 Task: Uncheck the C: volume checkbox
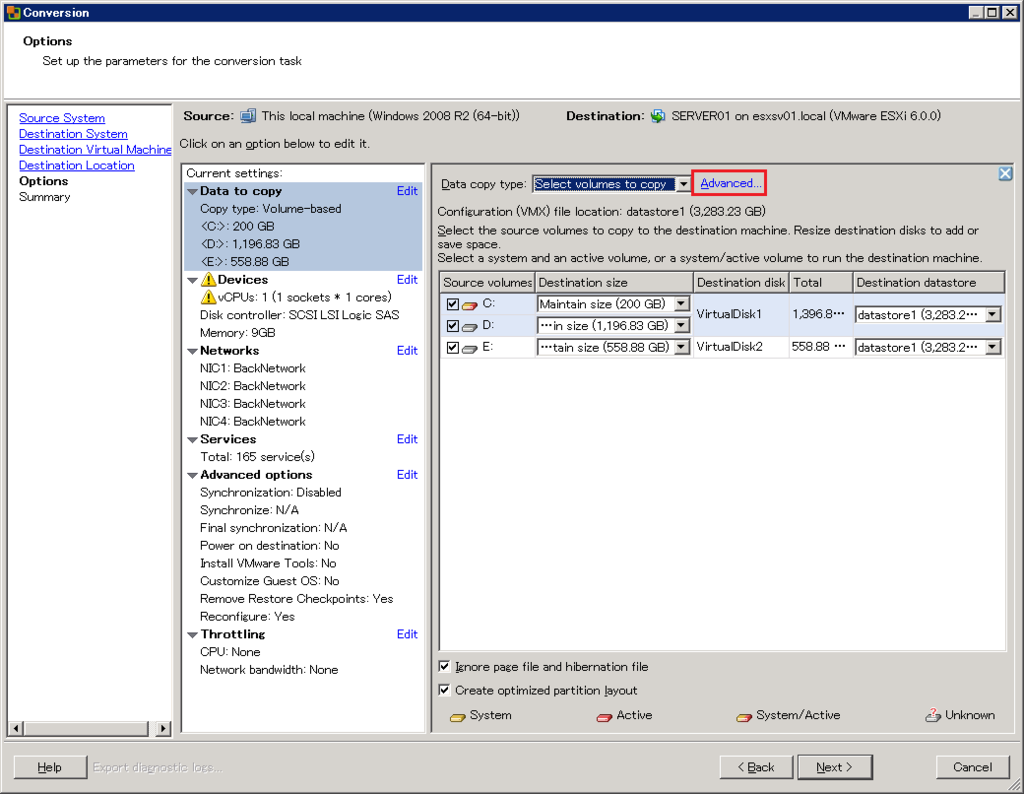pos(453,304)
